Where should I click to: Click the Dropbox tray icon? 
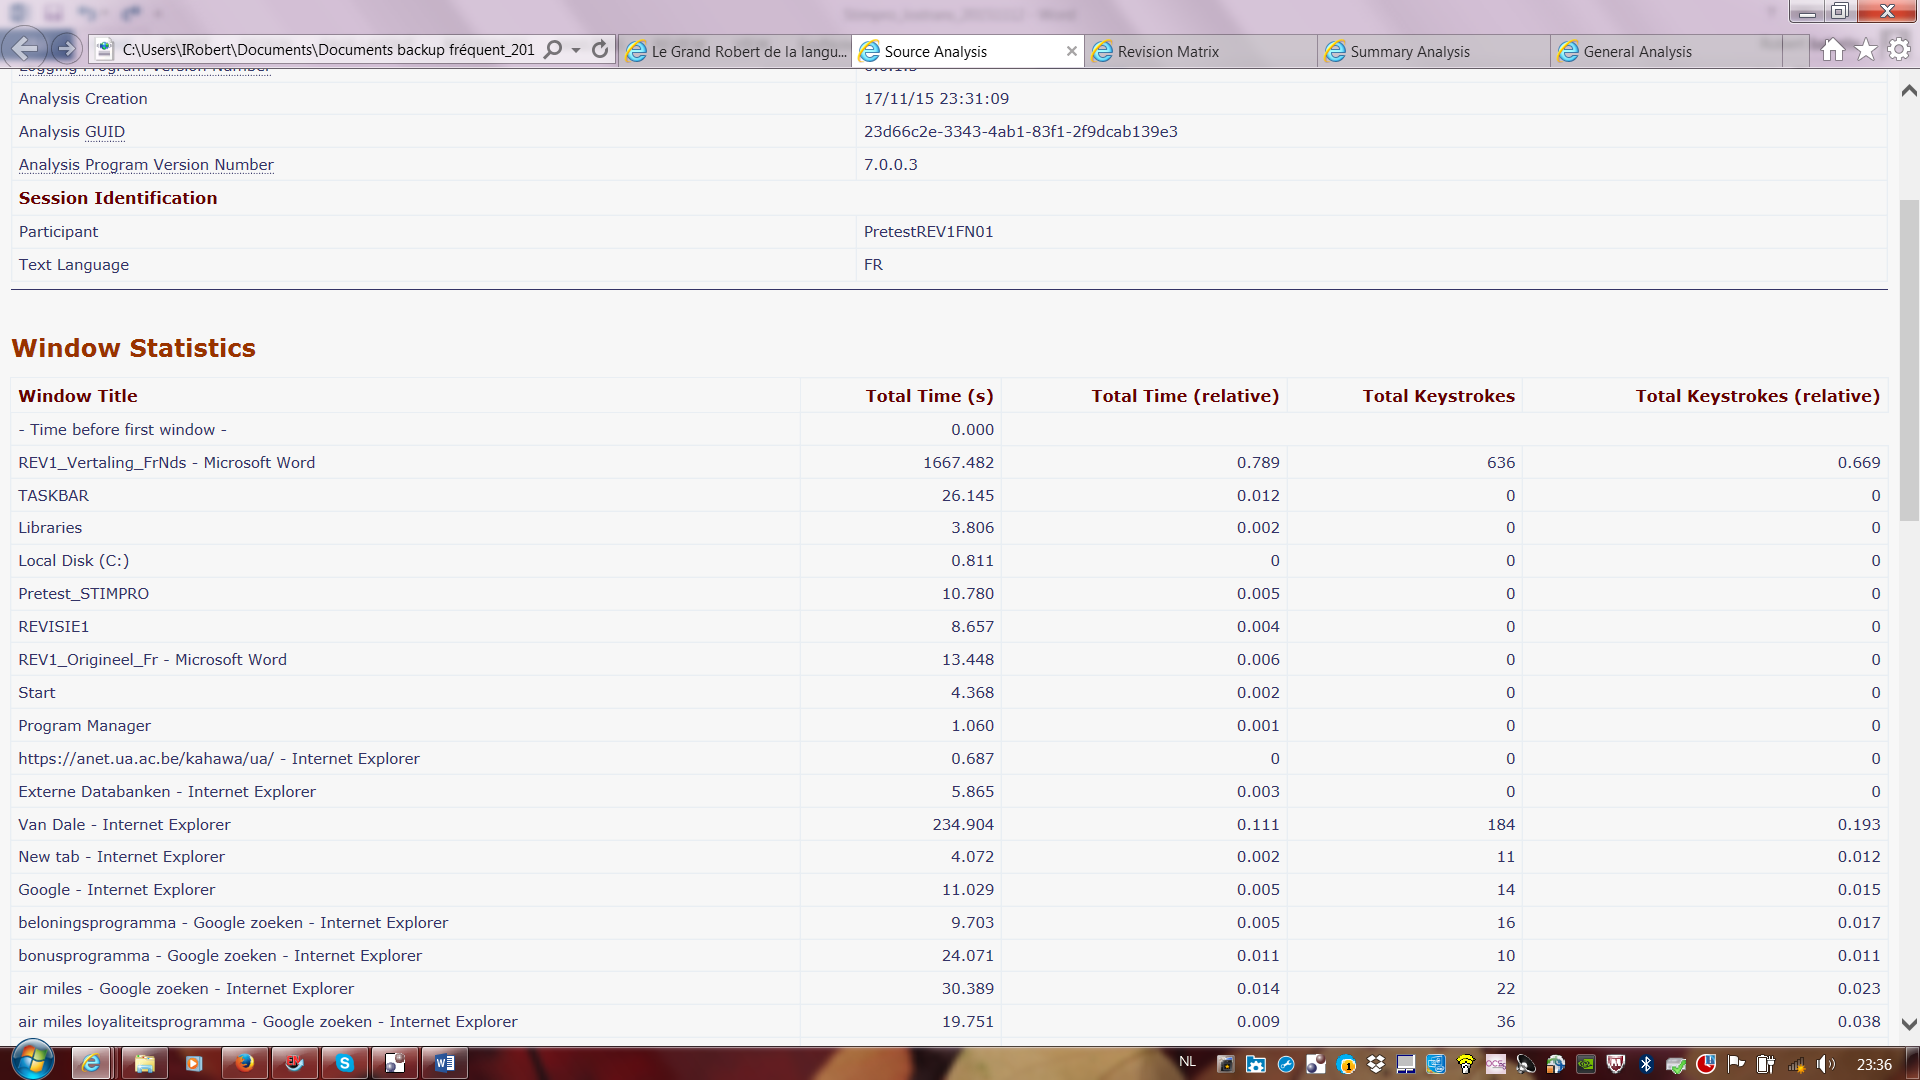click(x=1376, y=1064)
